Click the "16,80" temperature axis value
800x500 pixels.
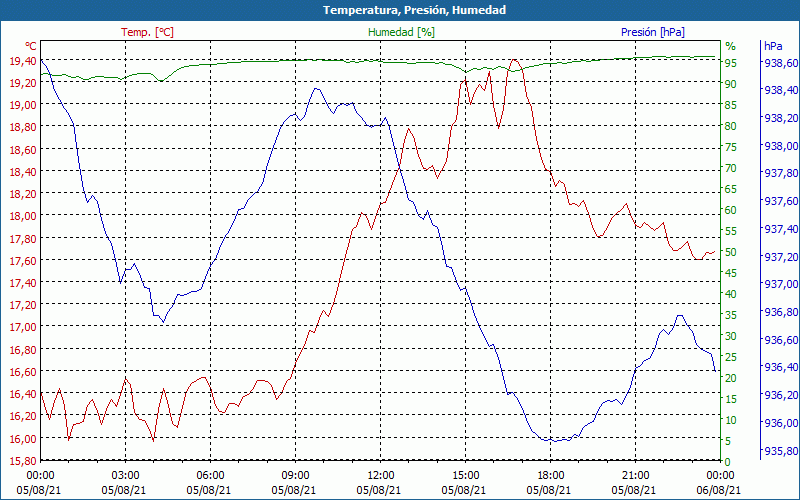pyautogui.click(x=22, y=349)
